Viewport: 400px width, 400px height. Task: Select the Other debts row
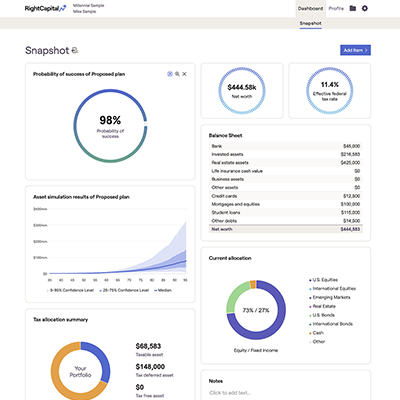tap(286, 221)
